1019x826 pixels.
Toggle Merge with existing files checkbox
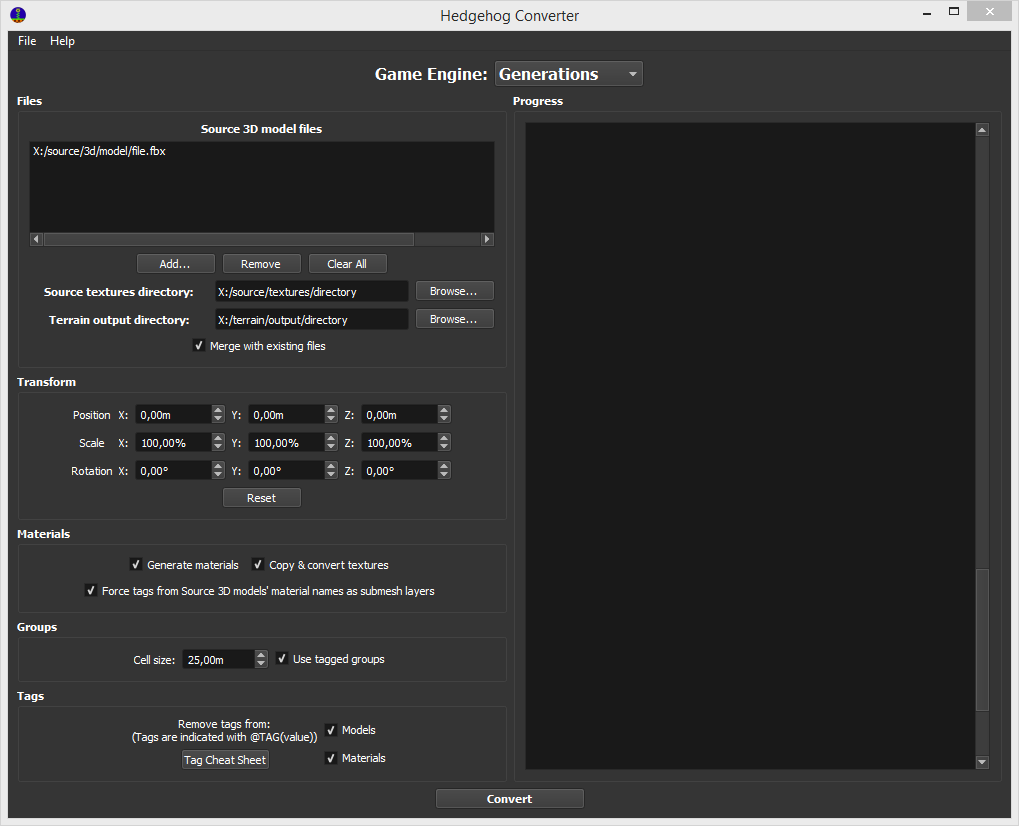pos(199,346)
